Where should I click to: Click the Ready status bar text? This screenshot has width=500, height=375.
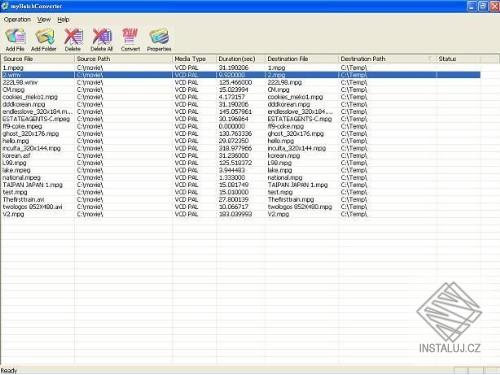(9, 371)
